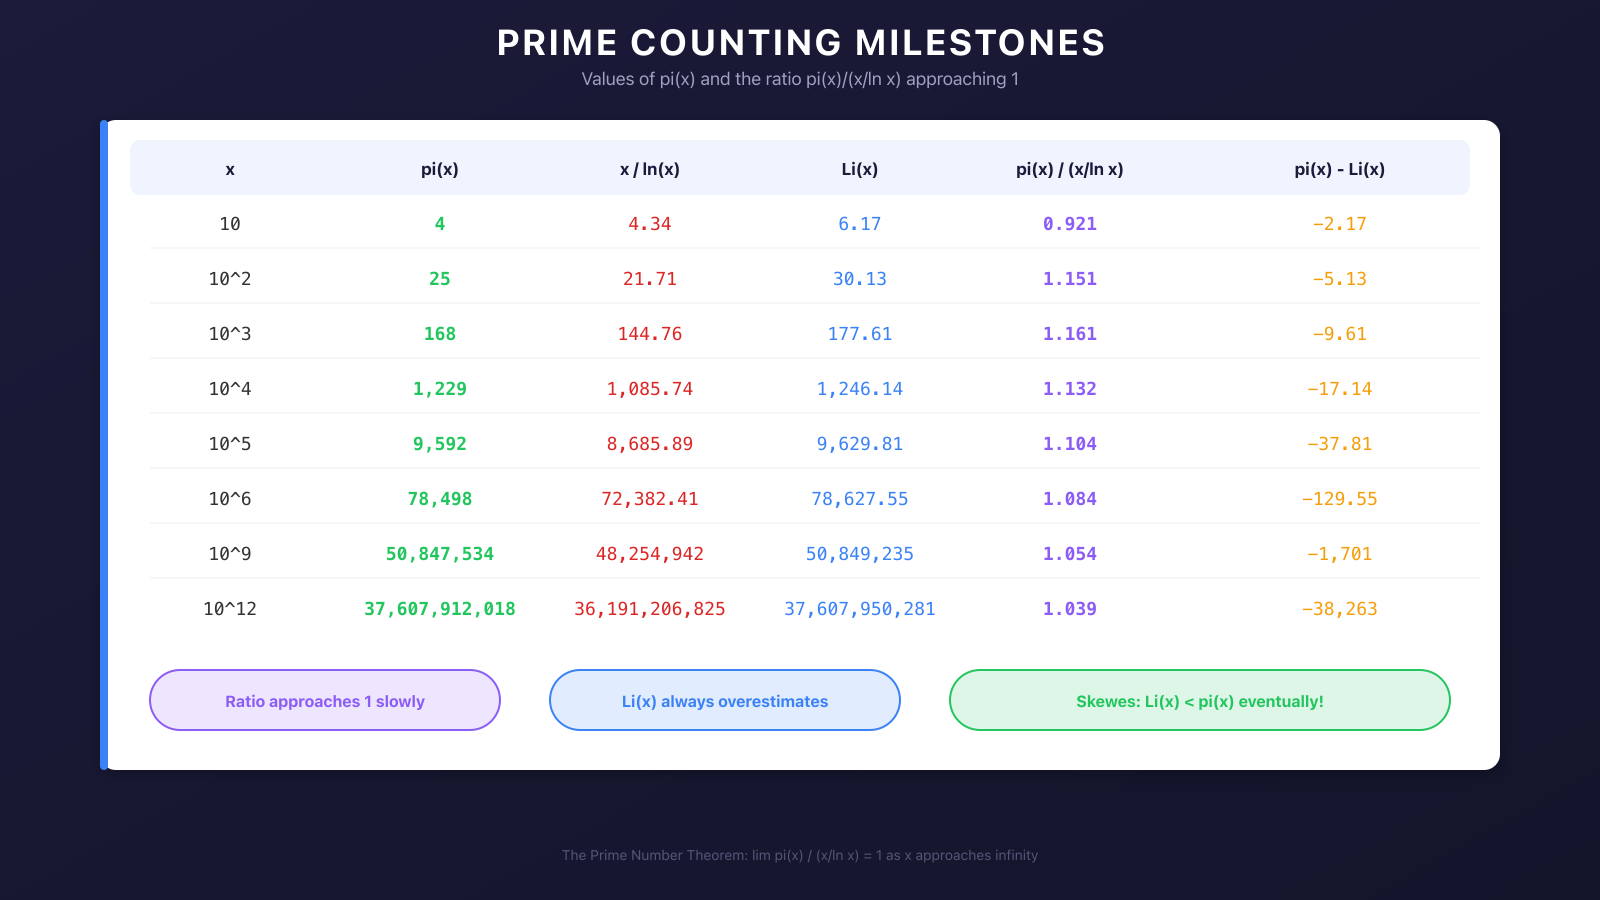Click the Prime Number Theorem footer text
This screenshot has width=1600, height=900.
click(x=800, y=855)
